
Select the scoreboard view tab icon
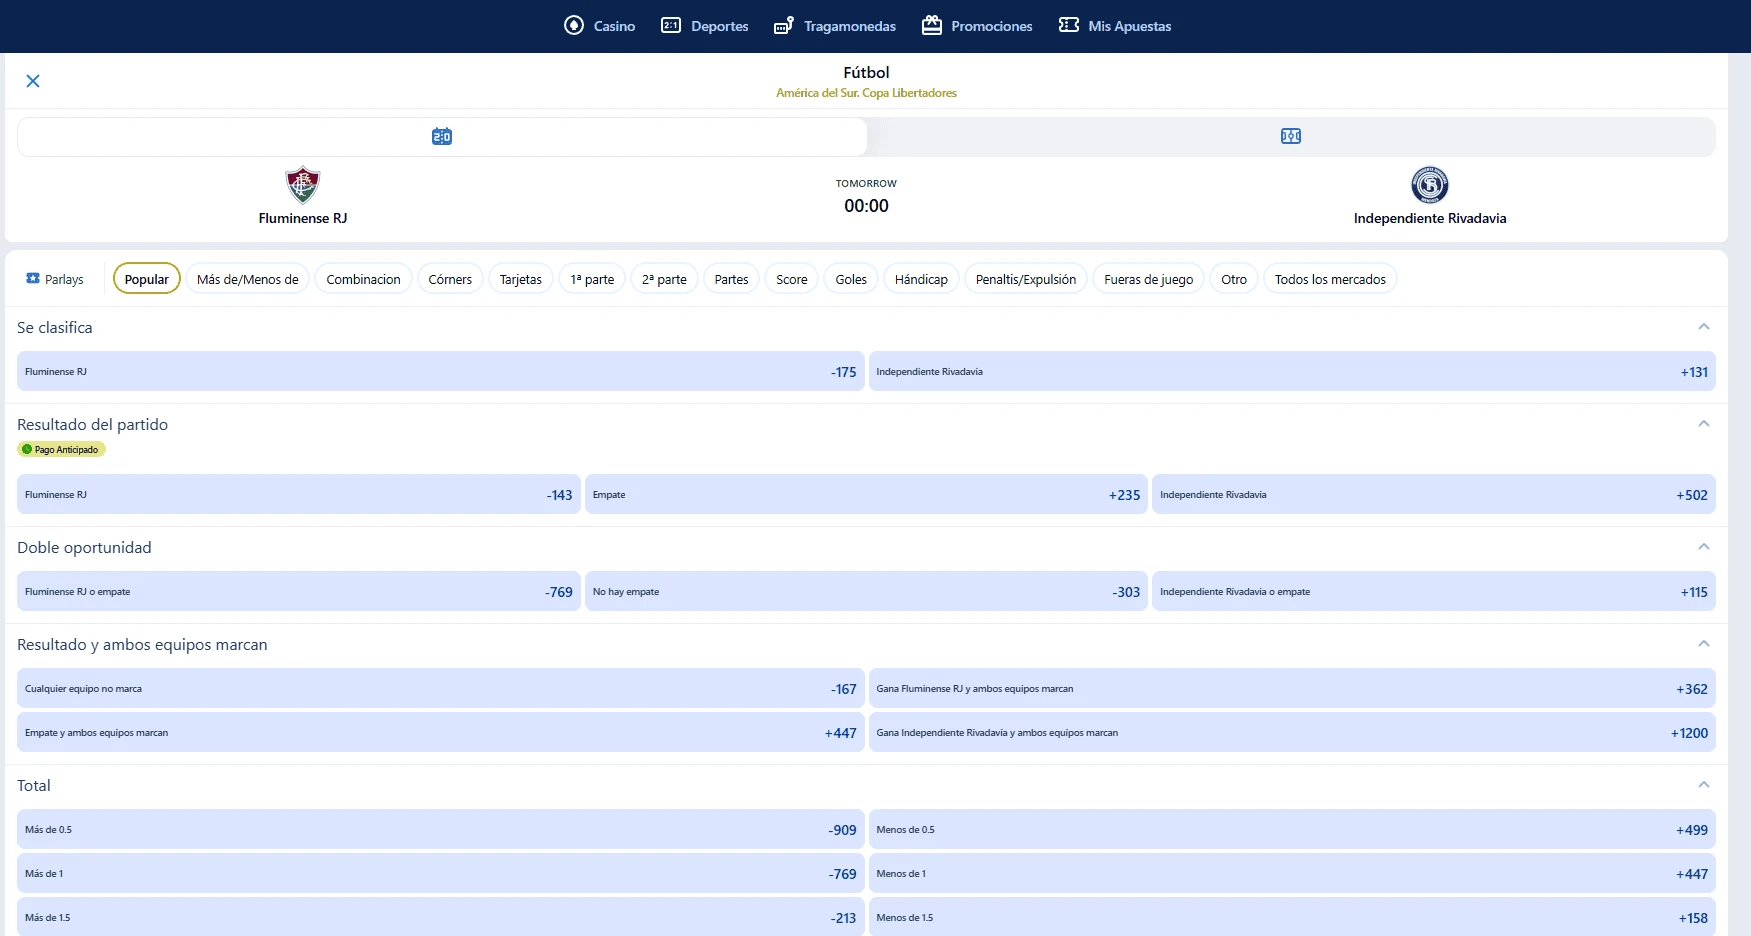point(442,136)
